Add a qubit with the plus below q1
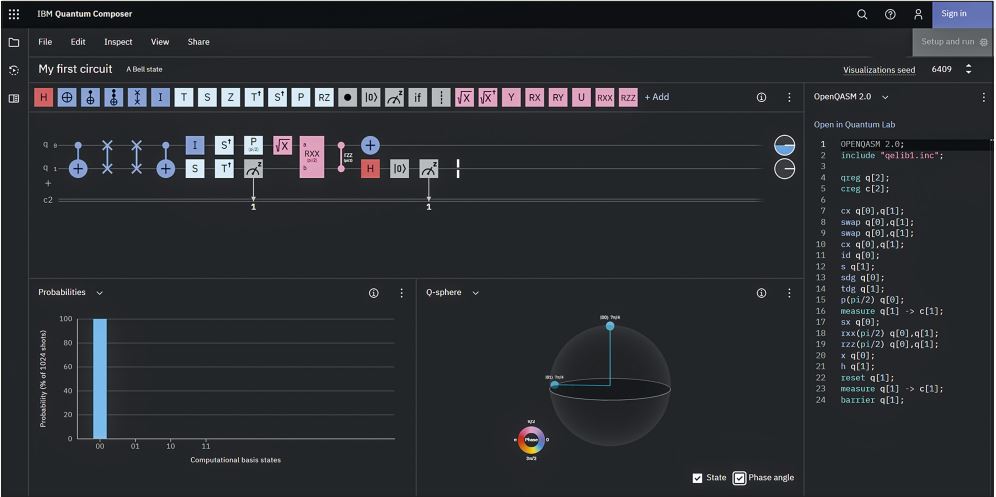Image resolution: width=996 pixels, height=497 pixels. 48,183
